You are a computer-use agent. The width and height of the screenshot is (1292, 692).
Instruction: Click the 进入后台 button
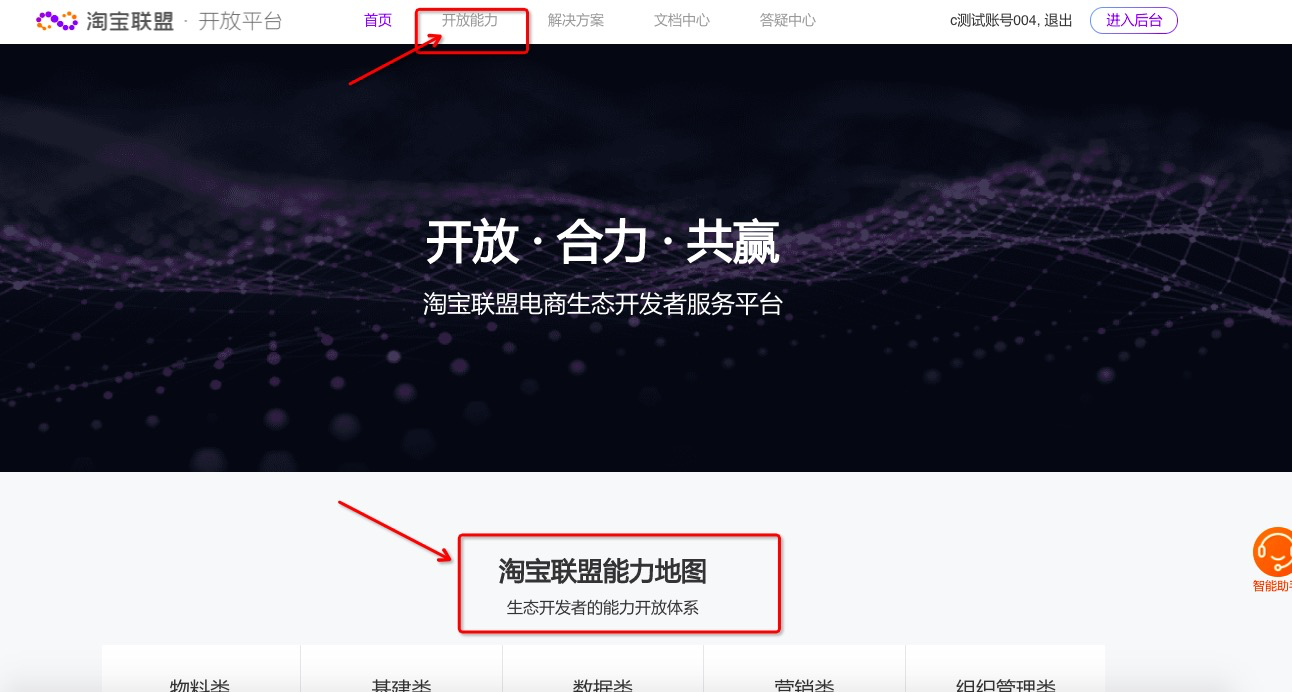(1134, 20)
